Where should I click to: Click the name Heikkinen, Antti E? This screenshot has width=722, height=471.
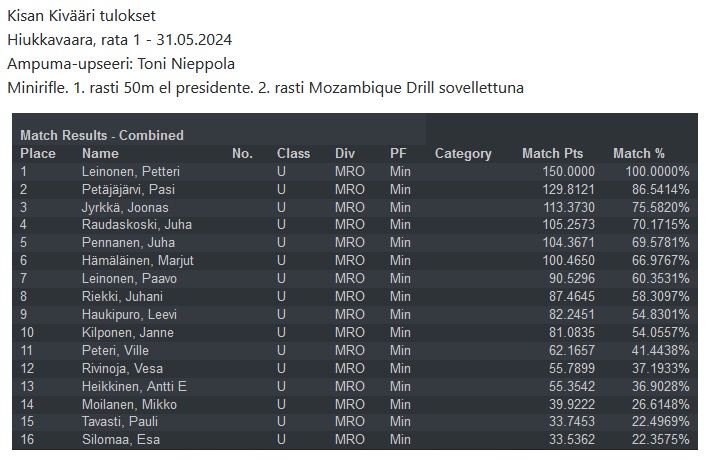pyautogui.click(x=134, y=386)
